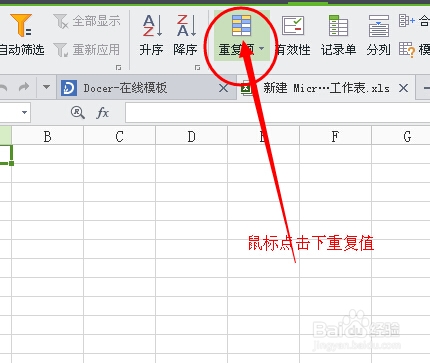430x363 pixels.
Task: Click the undo arrow
Action: (3, 87)
